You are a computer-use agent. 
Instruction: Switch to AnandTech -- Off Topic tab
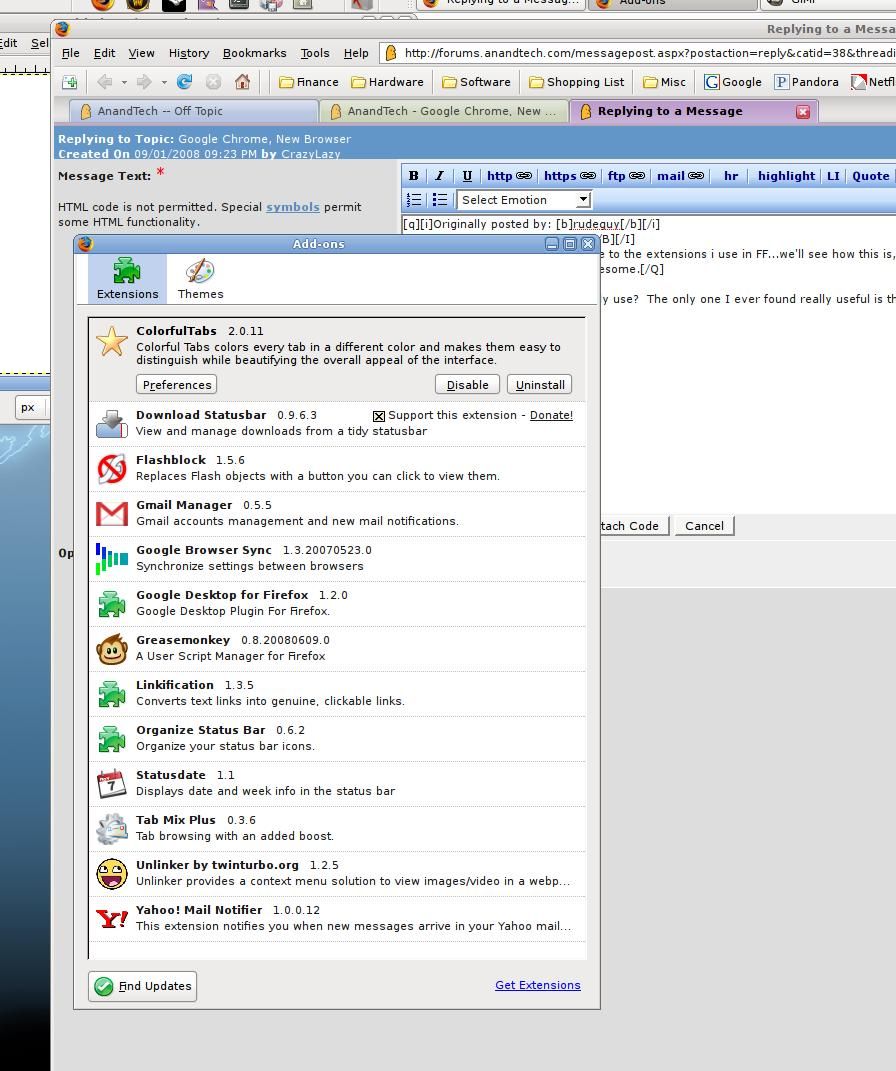pyautogui.click(x=193, y=111)
